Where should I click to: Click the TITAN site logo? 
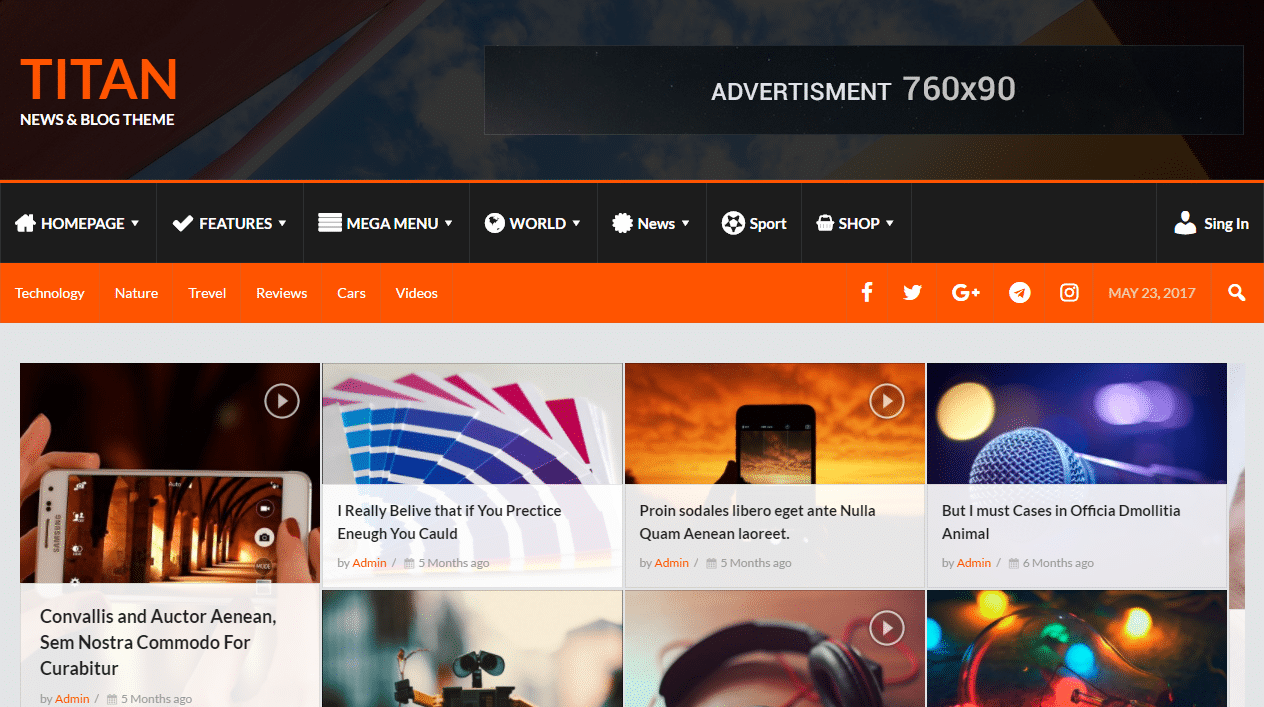pyautogui.click(x=98, y=79)
